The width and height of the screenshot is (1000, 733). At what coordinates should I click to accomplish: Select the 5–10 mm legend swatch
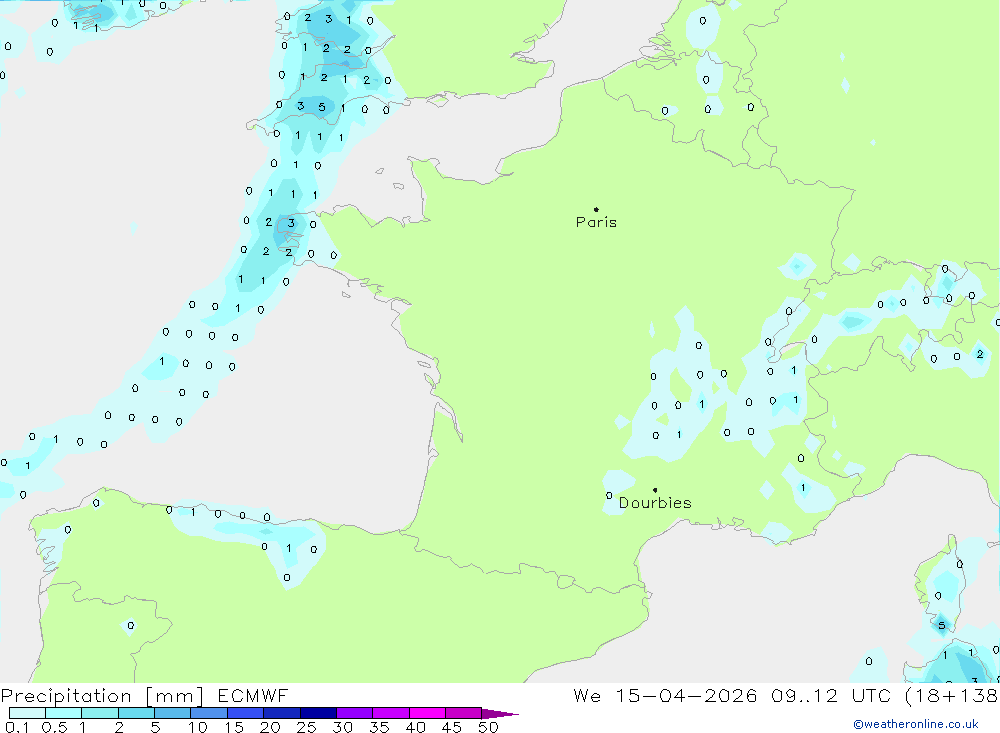(x=172, y=713)
